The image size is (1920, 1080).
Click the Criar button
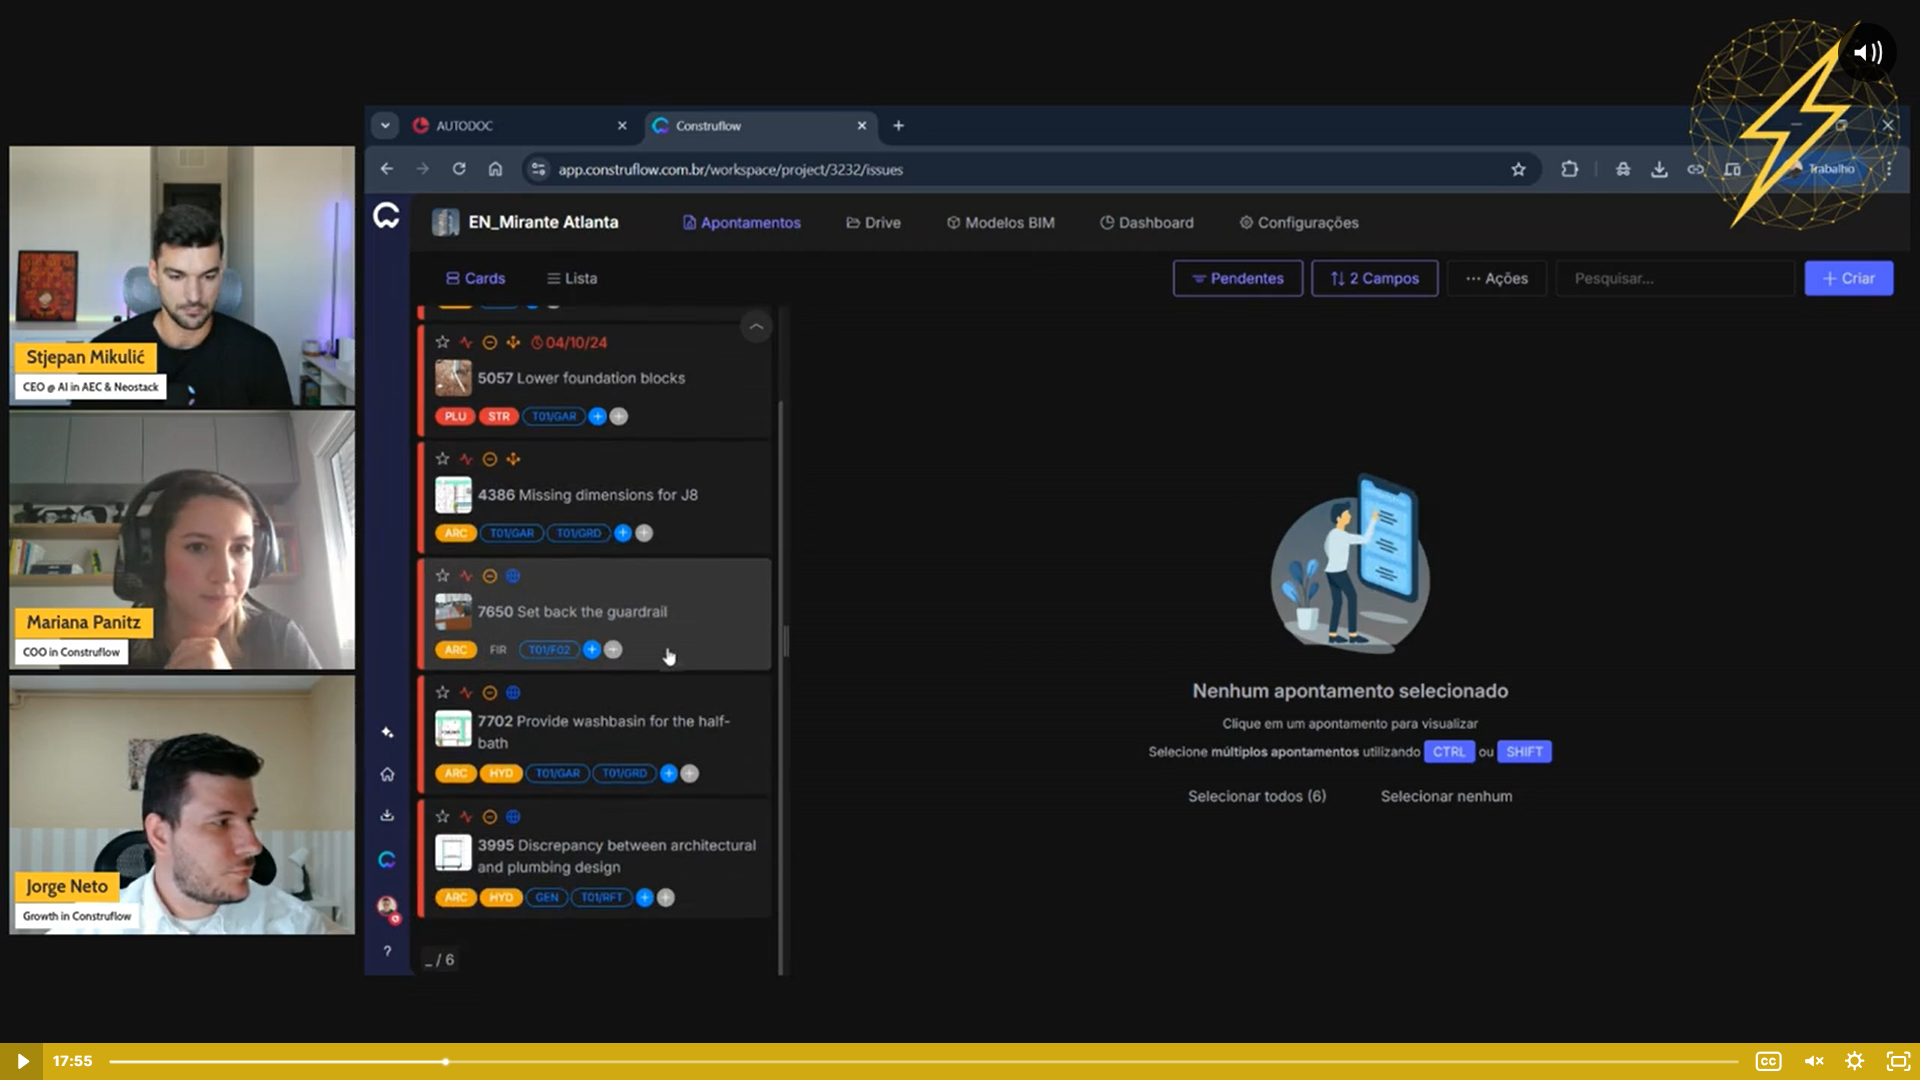1848,278
